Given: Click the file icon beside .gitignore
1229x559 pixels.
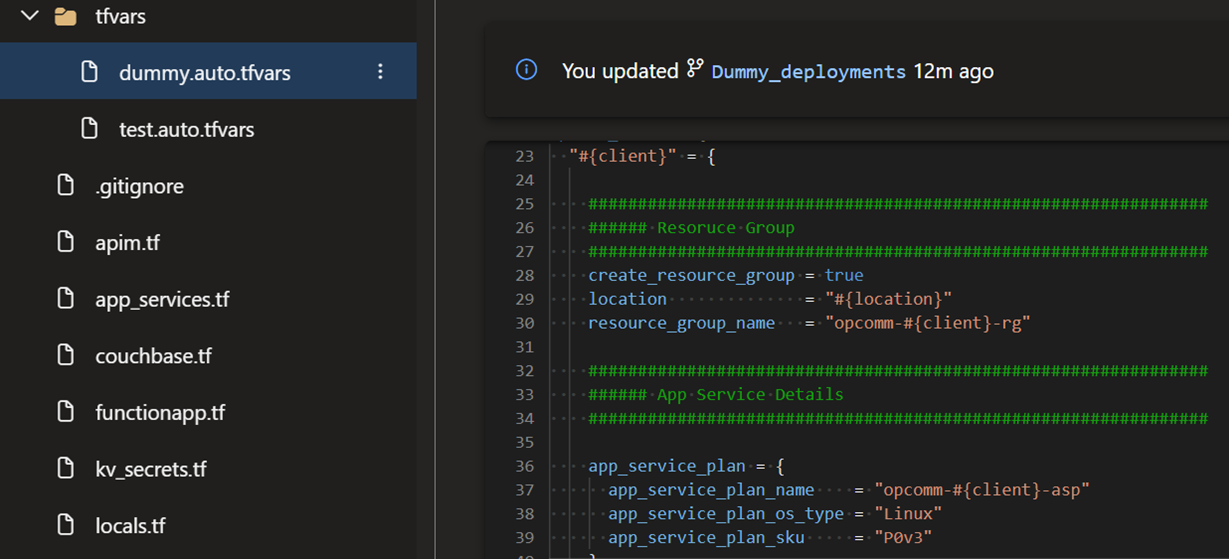Looking at the screenshot, I should 66,186.
